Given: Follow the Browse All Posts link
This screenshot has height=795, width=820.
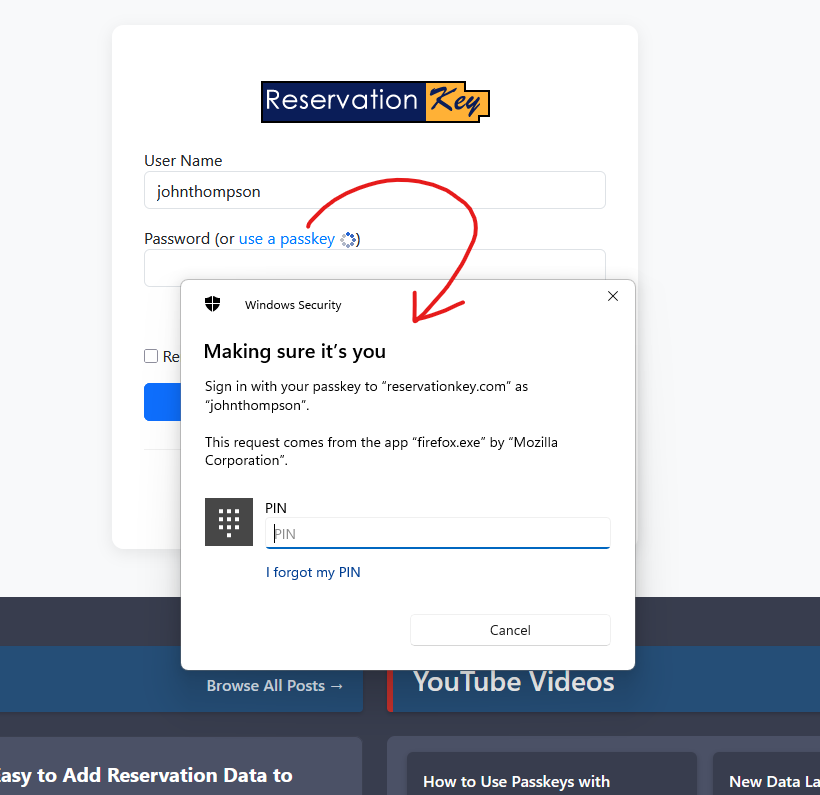Looking at the screenshot, I should point(275,686).
